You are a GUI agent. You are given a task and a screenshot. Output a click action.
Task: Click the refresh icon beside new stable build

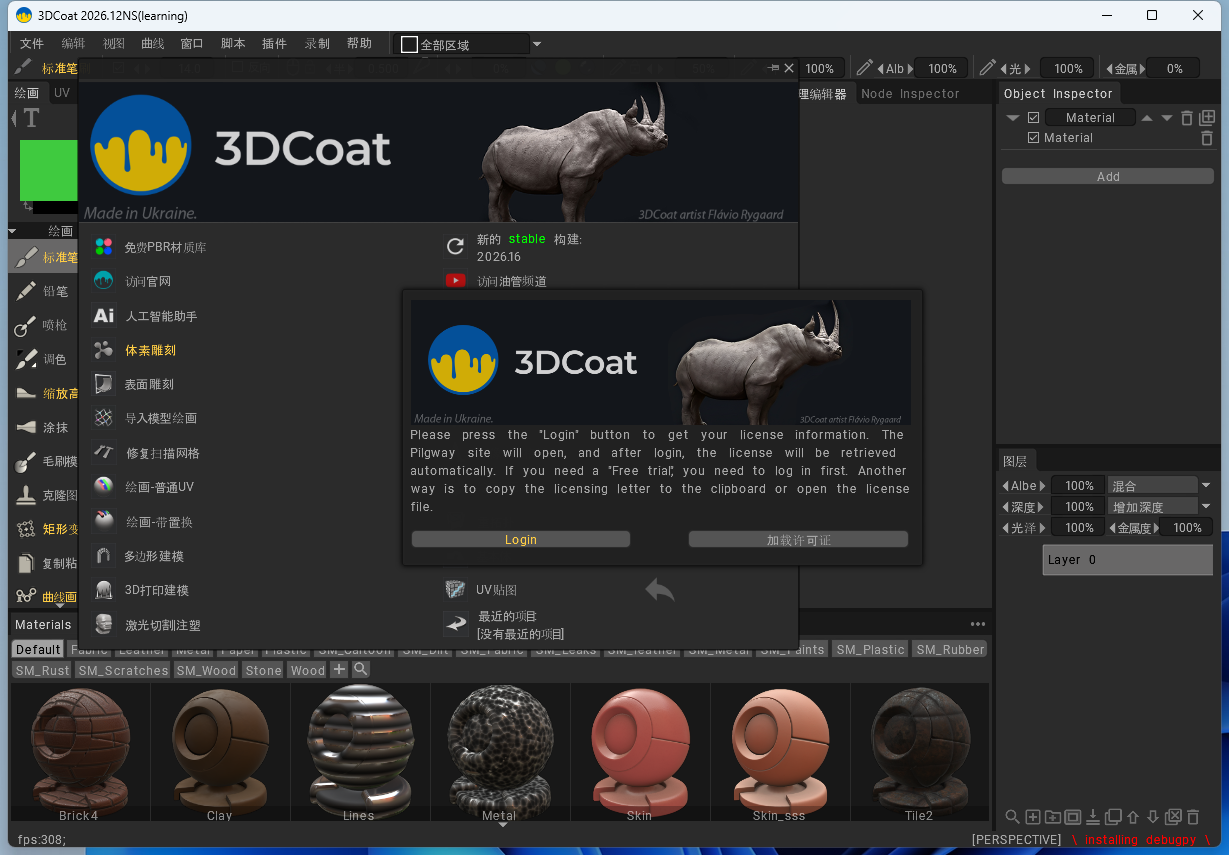pyautogui.click(x=456, y=246)
